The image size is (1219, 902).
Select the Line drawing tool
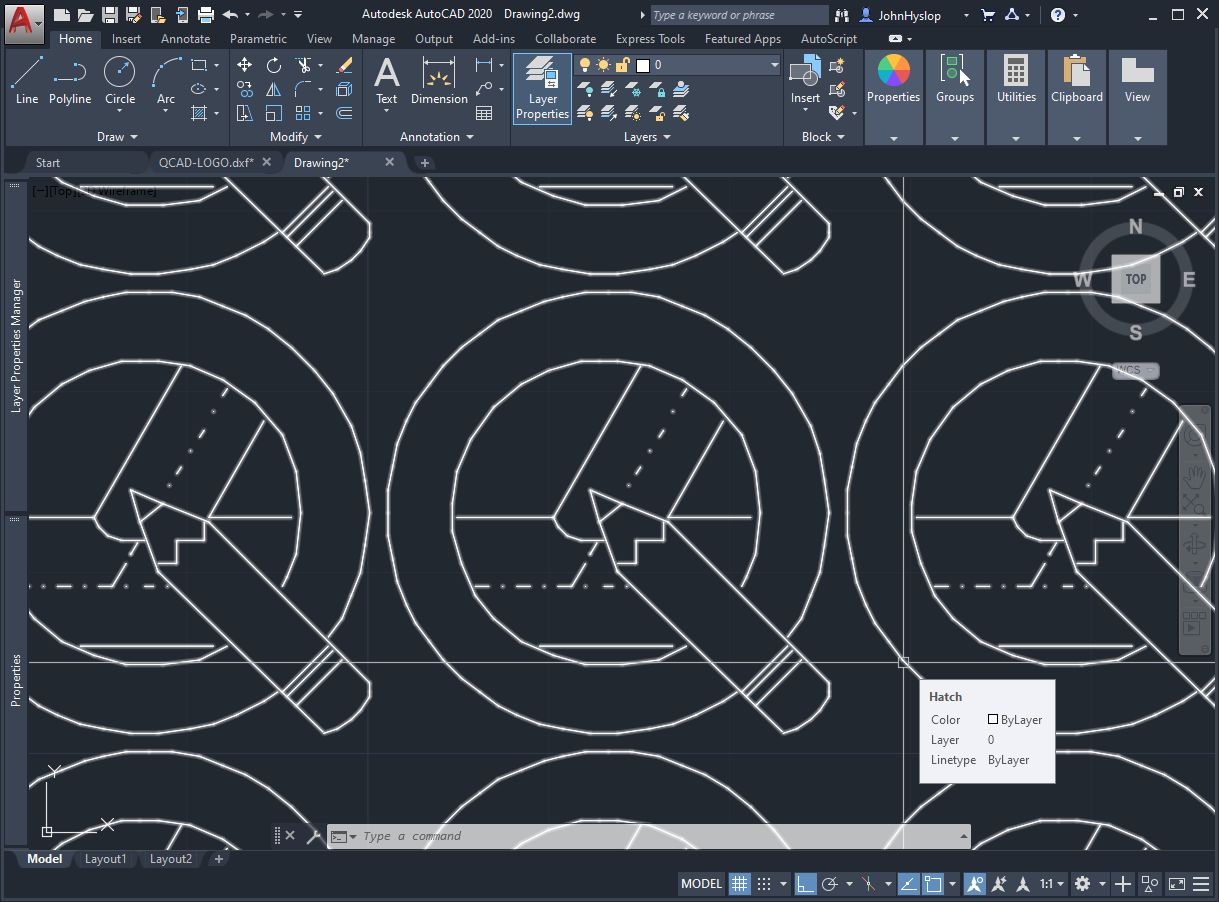coord(27,80)
